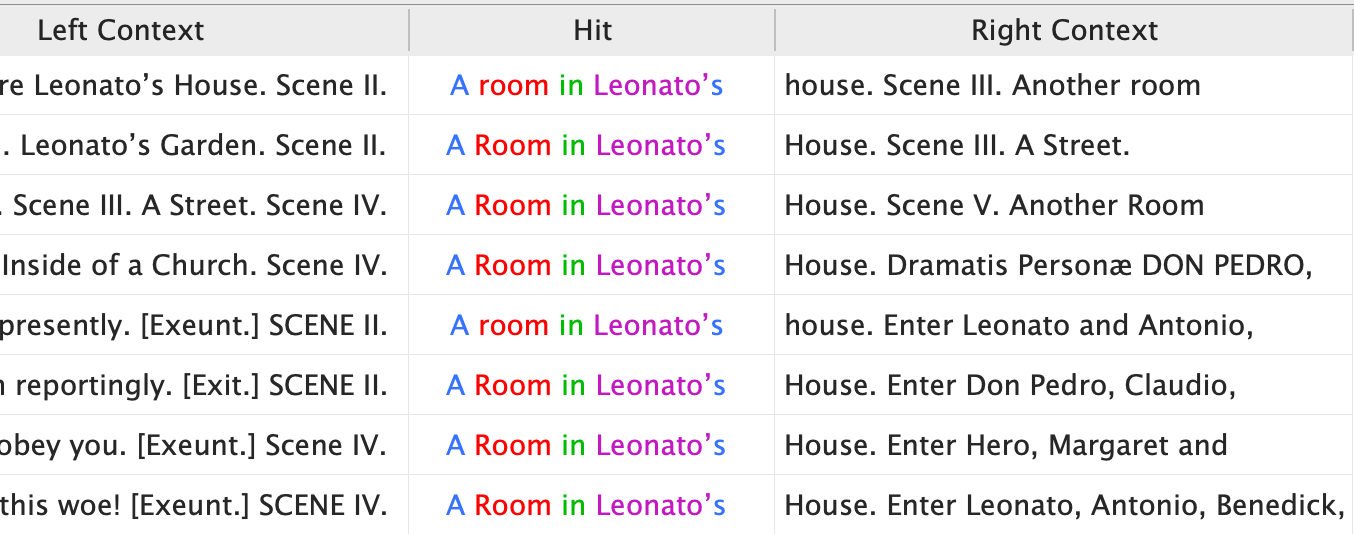
Task: Select the Right Context column header
Action: [1064, 31]
